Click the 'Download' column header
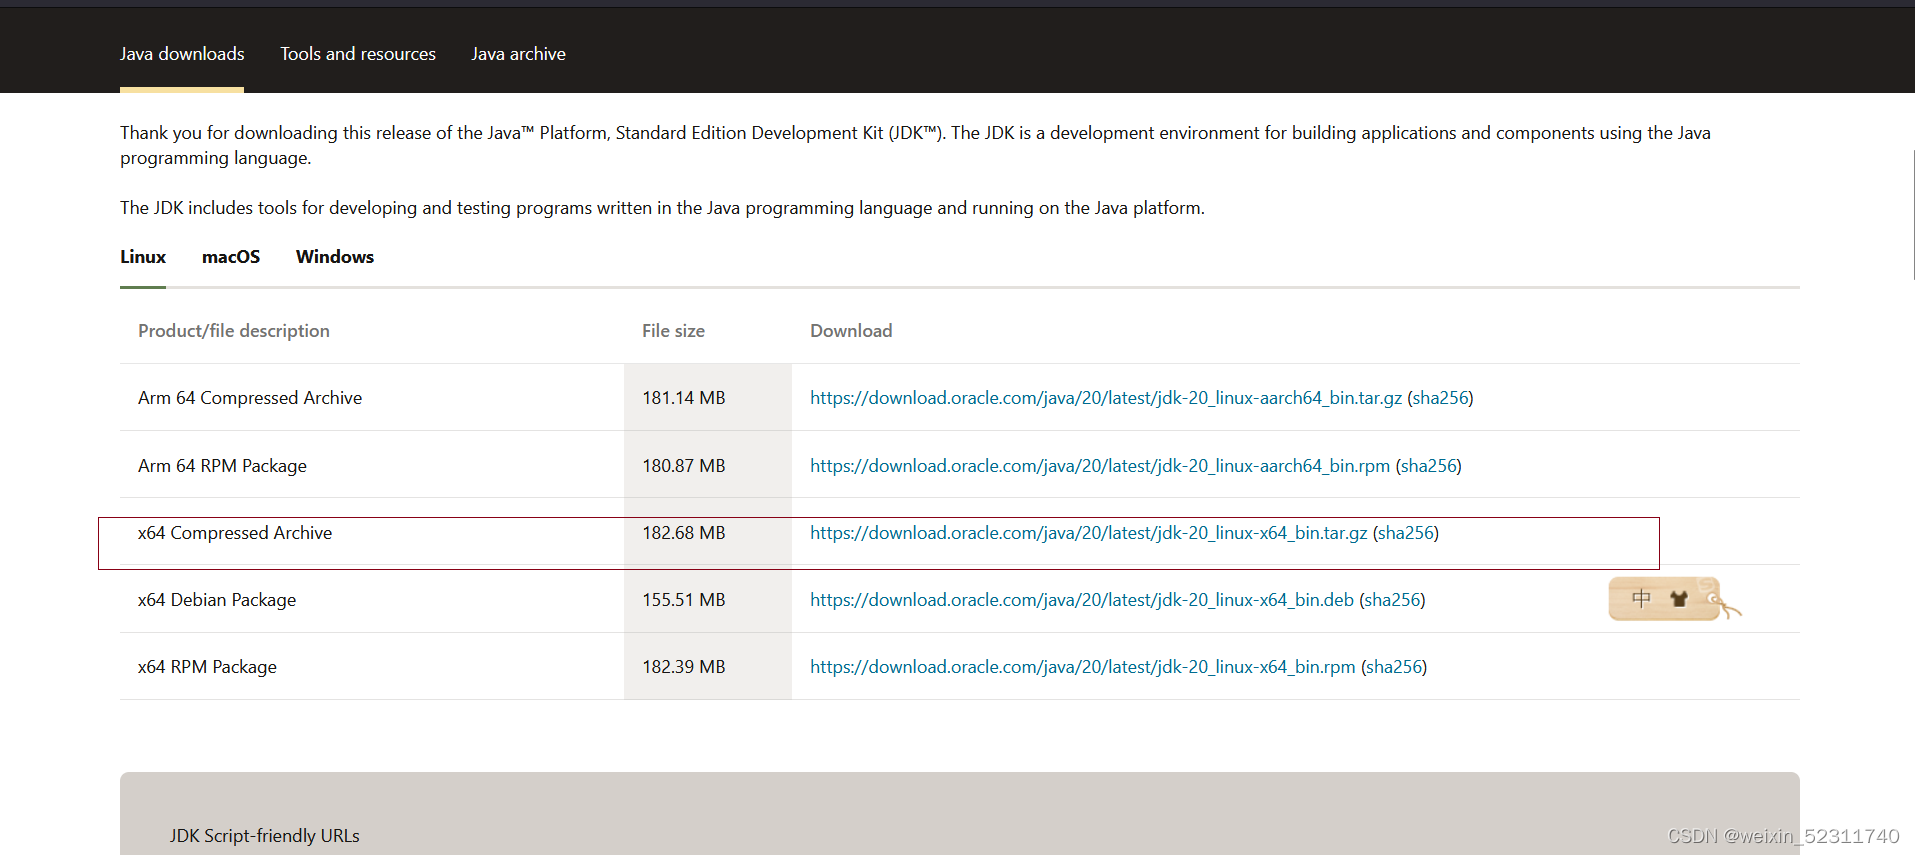The image size is (1915, 855). click(x=851, y=331)
